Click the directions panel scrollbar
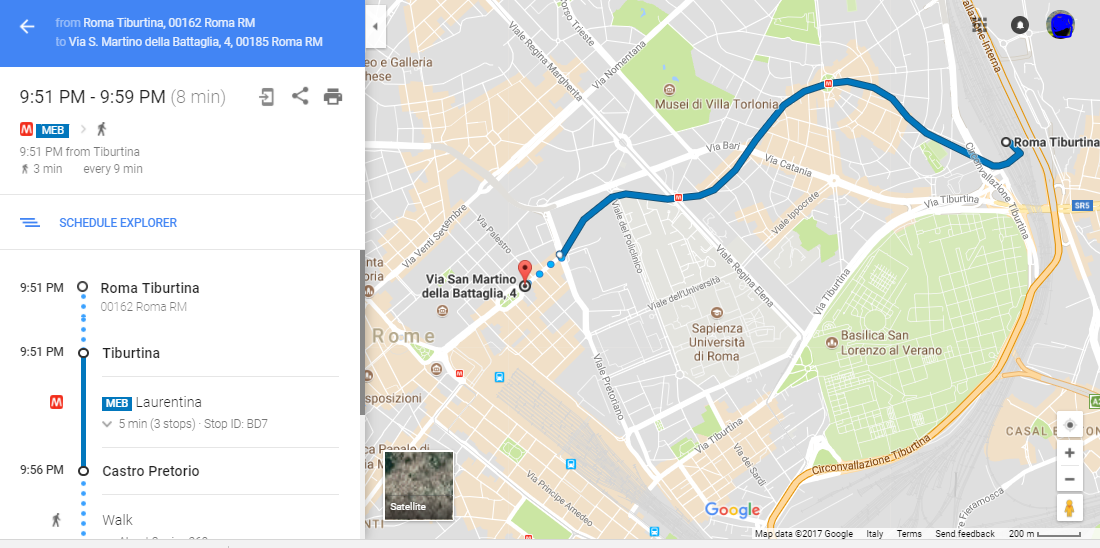1100x548 pixels. tap(362, 332)
